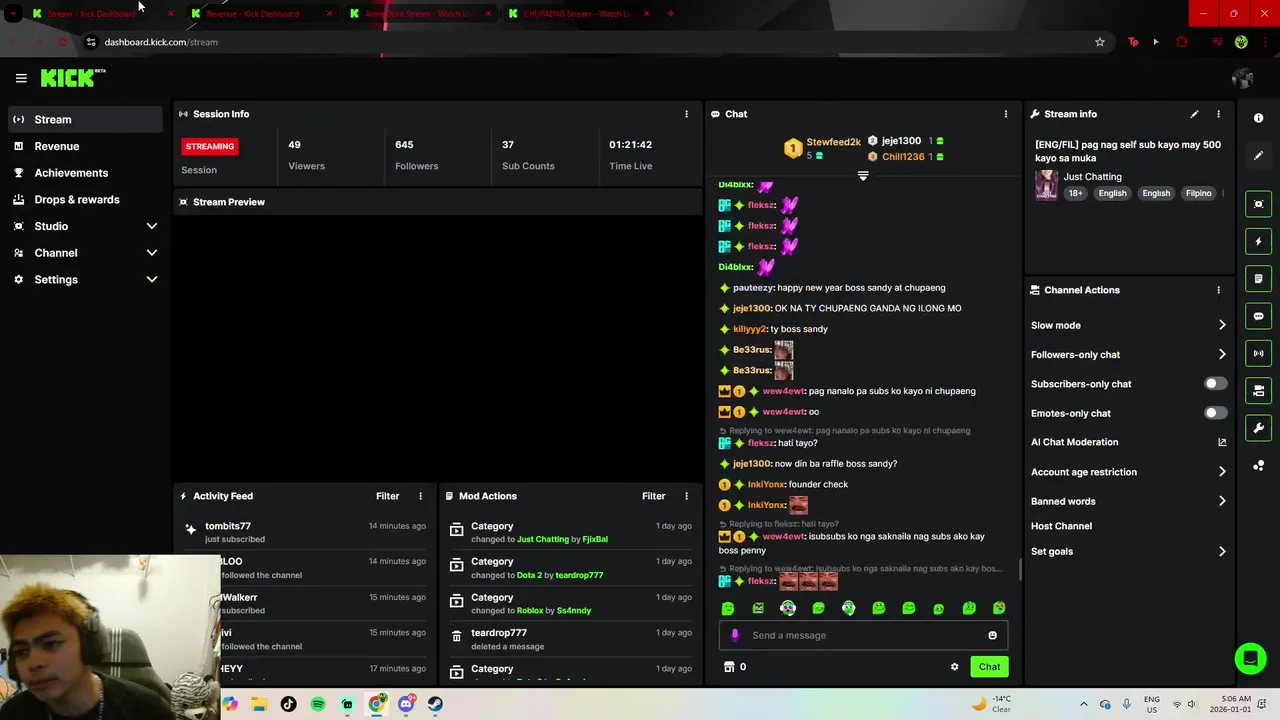
Task: Open Set goals options
Action: point(1129,551)
